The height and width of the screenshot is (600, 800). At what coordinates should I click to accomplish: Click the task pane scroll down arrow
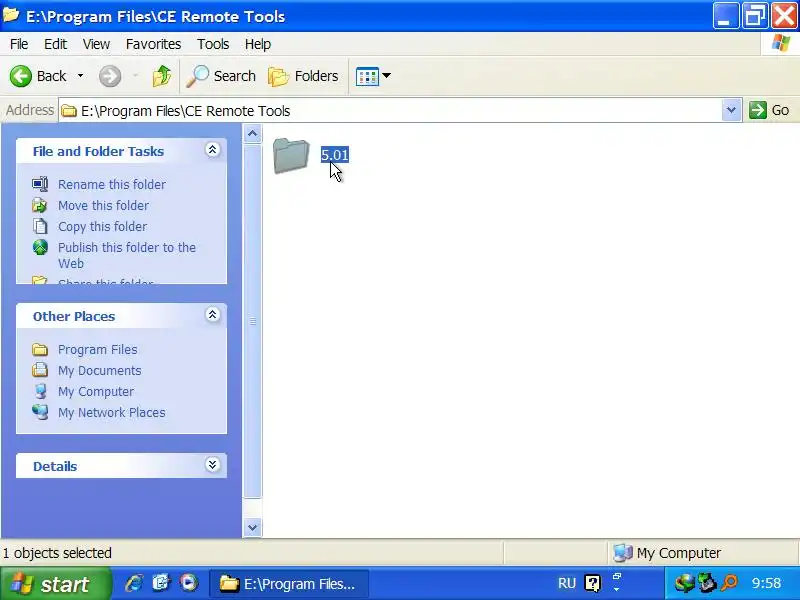[252, 527]
